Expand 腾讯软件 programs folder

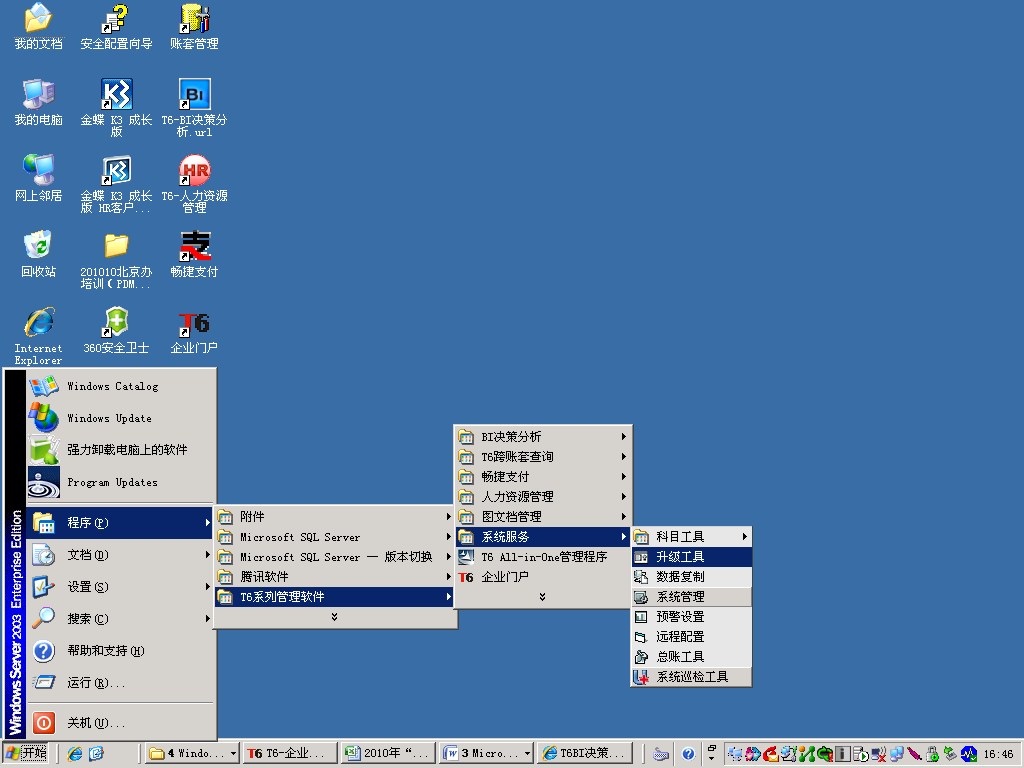(335, 577)
